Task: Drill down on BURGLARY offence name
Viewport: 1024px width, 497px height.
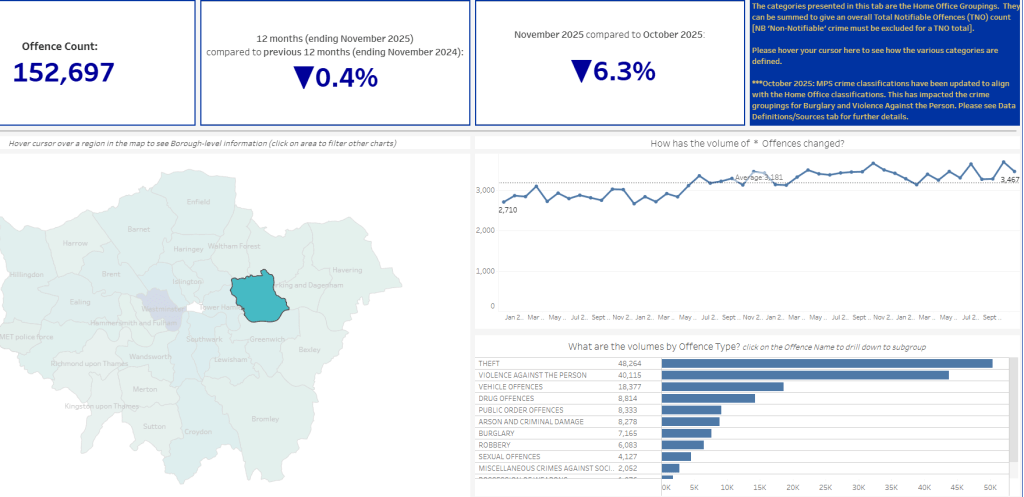Action: (497, 433)
